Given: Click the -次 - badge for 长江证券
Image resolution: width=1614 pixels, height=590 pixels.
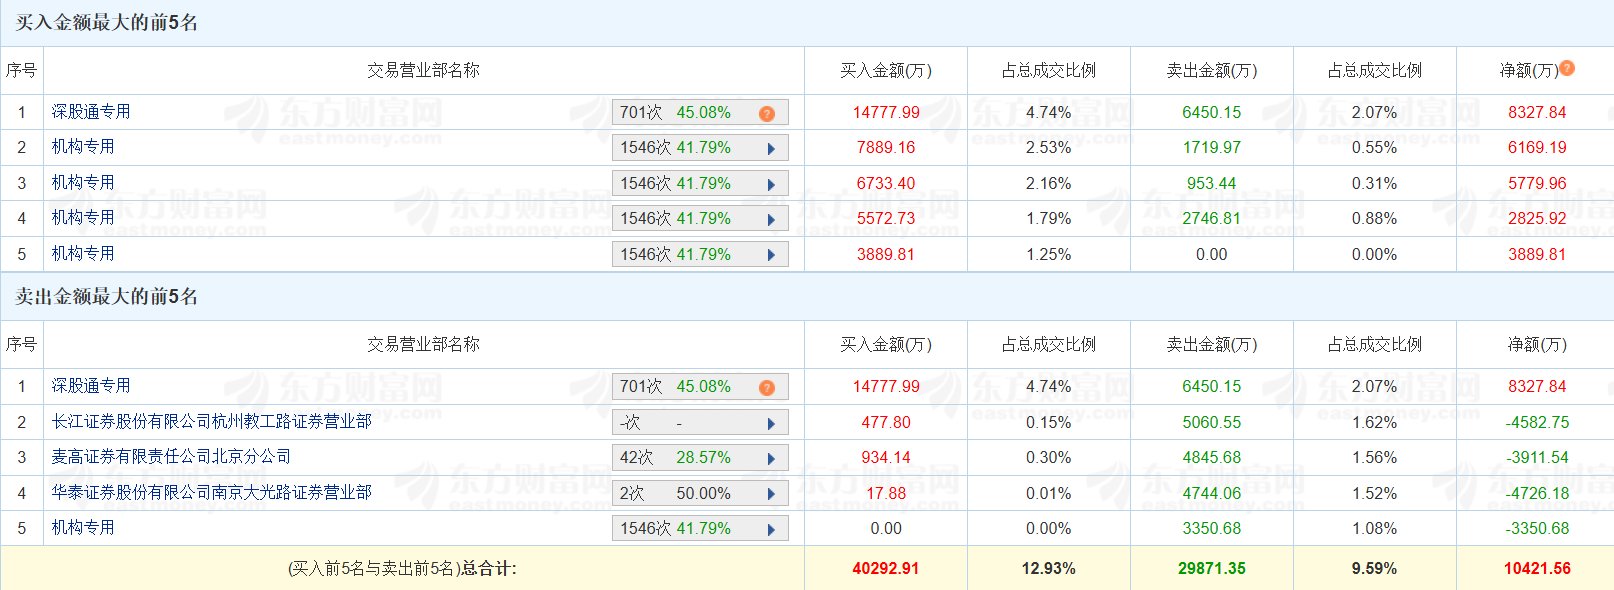Looking at the screenshot, I should coord(700,423).
